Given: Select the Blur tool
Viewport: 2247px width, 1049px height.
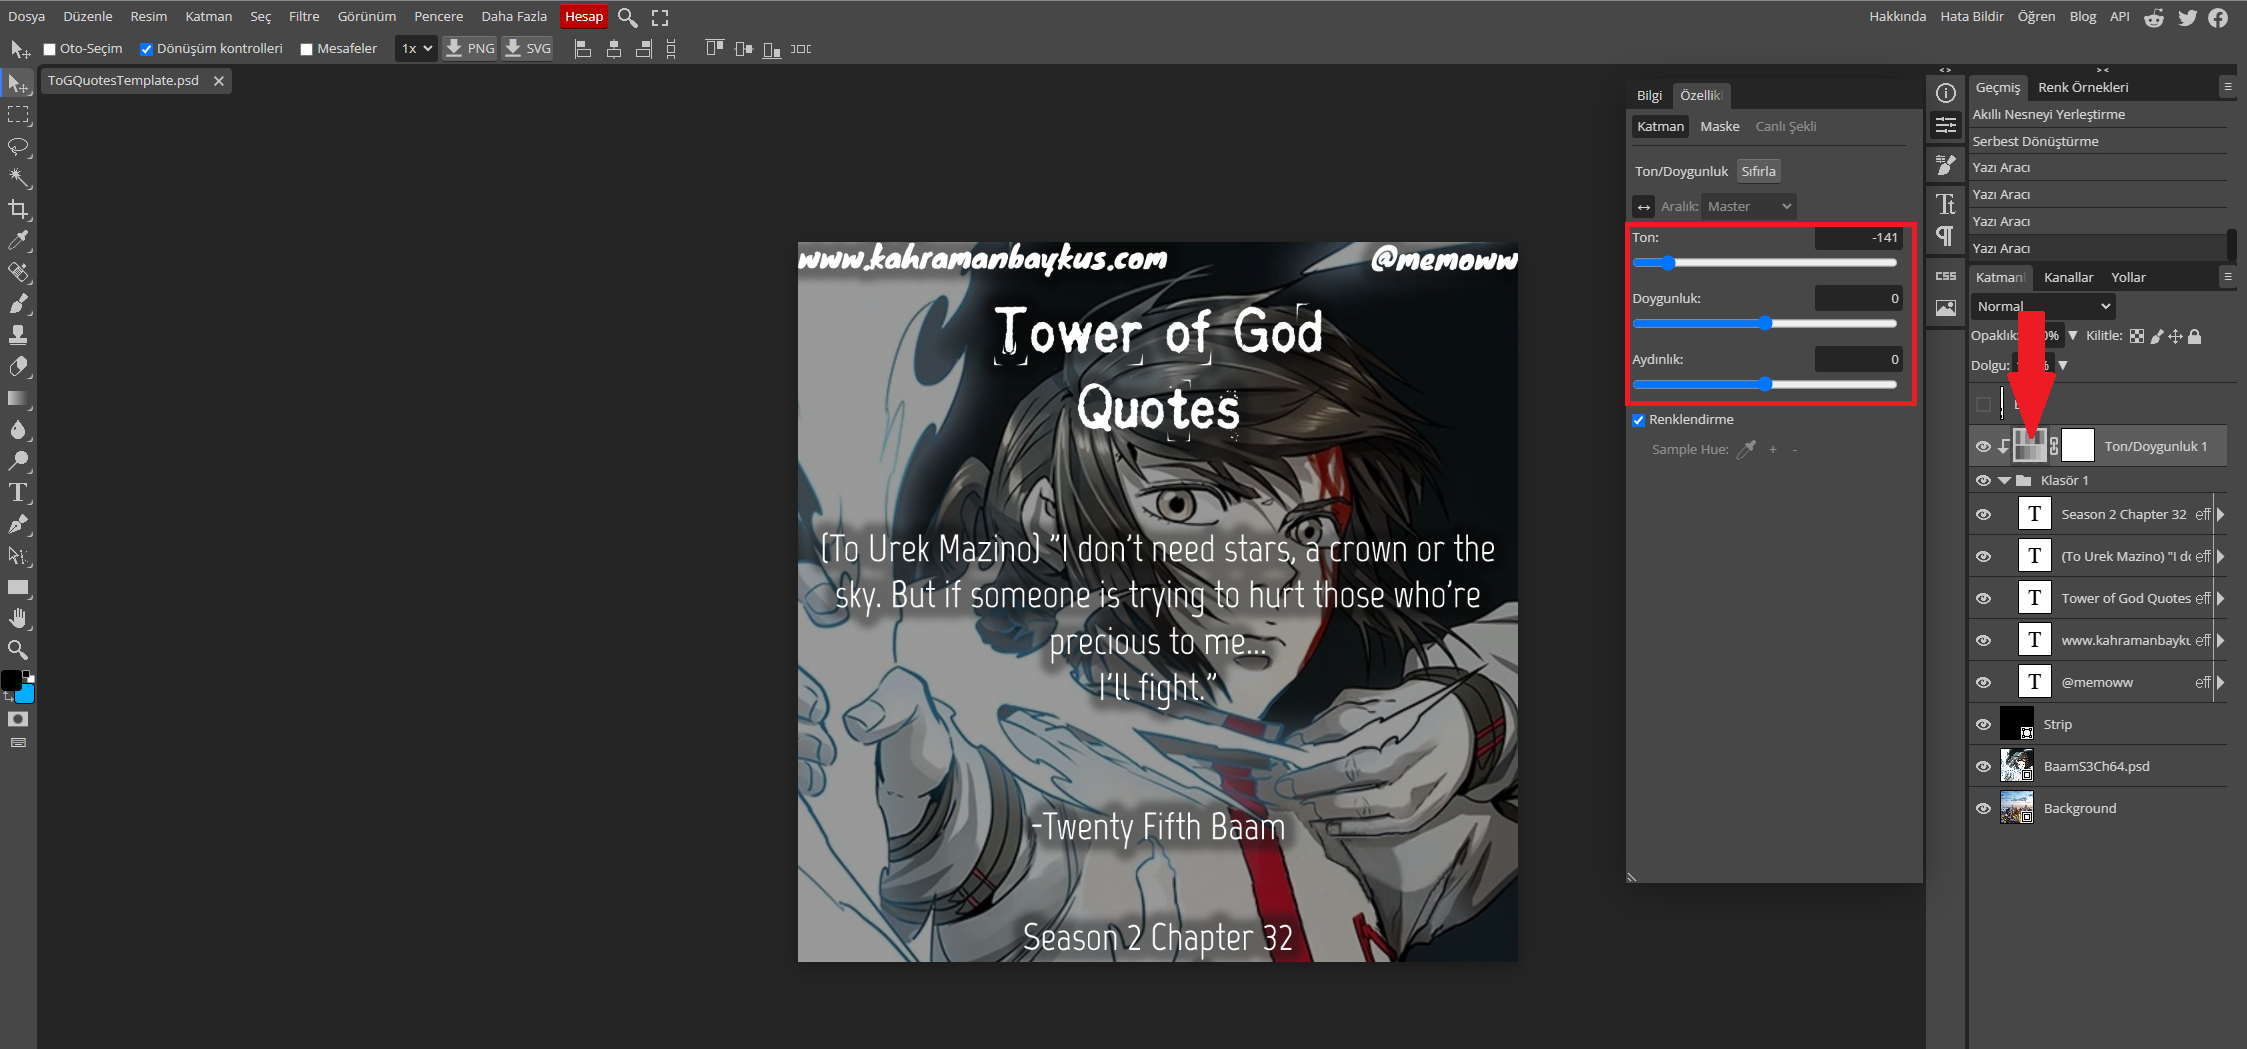Looking at the screenshot, I should (18, 429).
